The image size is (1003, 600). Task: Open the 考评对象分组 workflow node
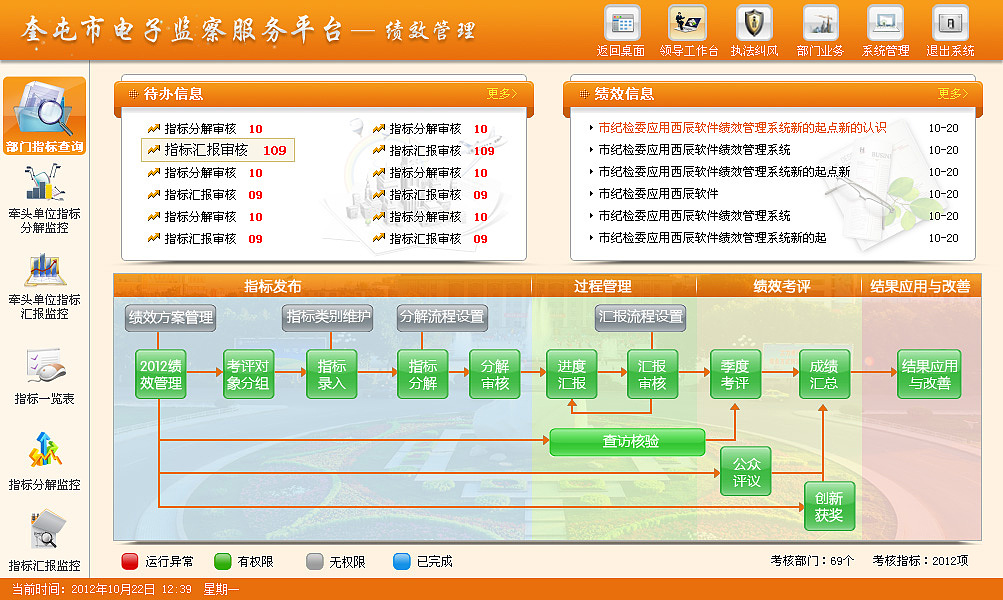(x=248, y=374)
